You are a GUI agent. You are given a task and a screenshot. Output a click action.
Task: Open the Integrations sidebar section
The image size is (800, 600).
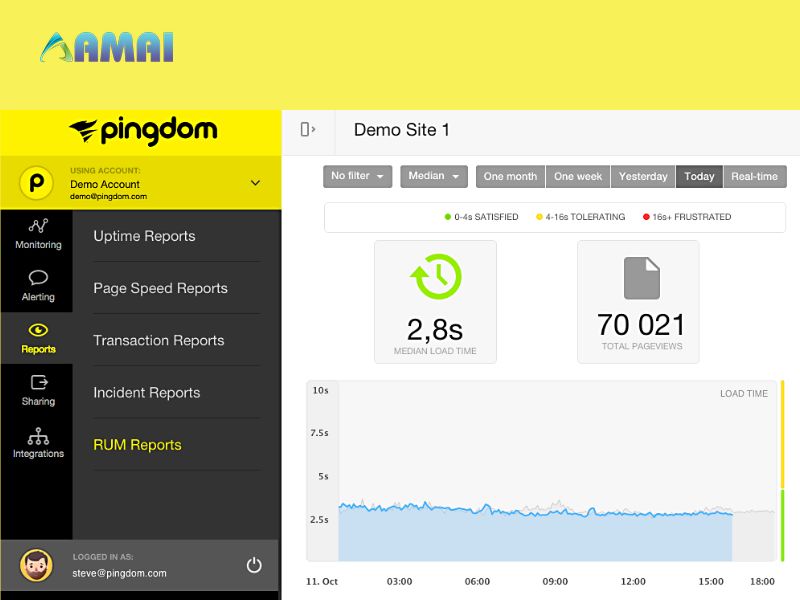(38, 443)
